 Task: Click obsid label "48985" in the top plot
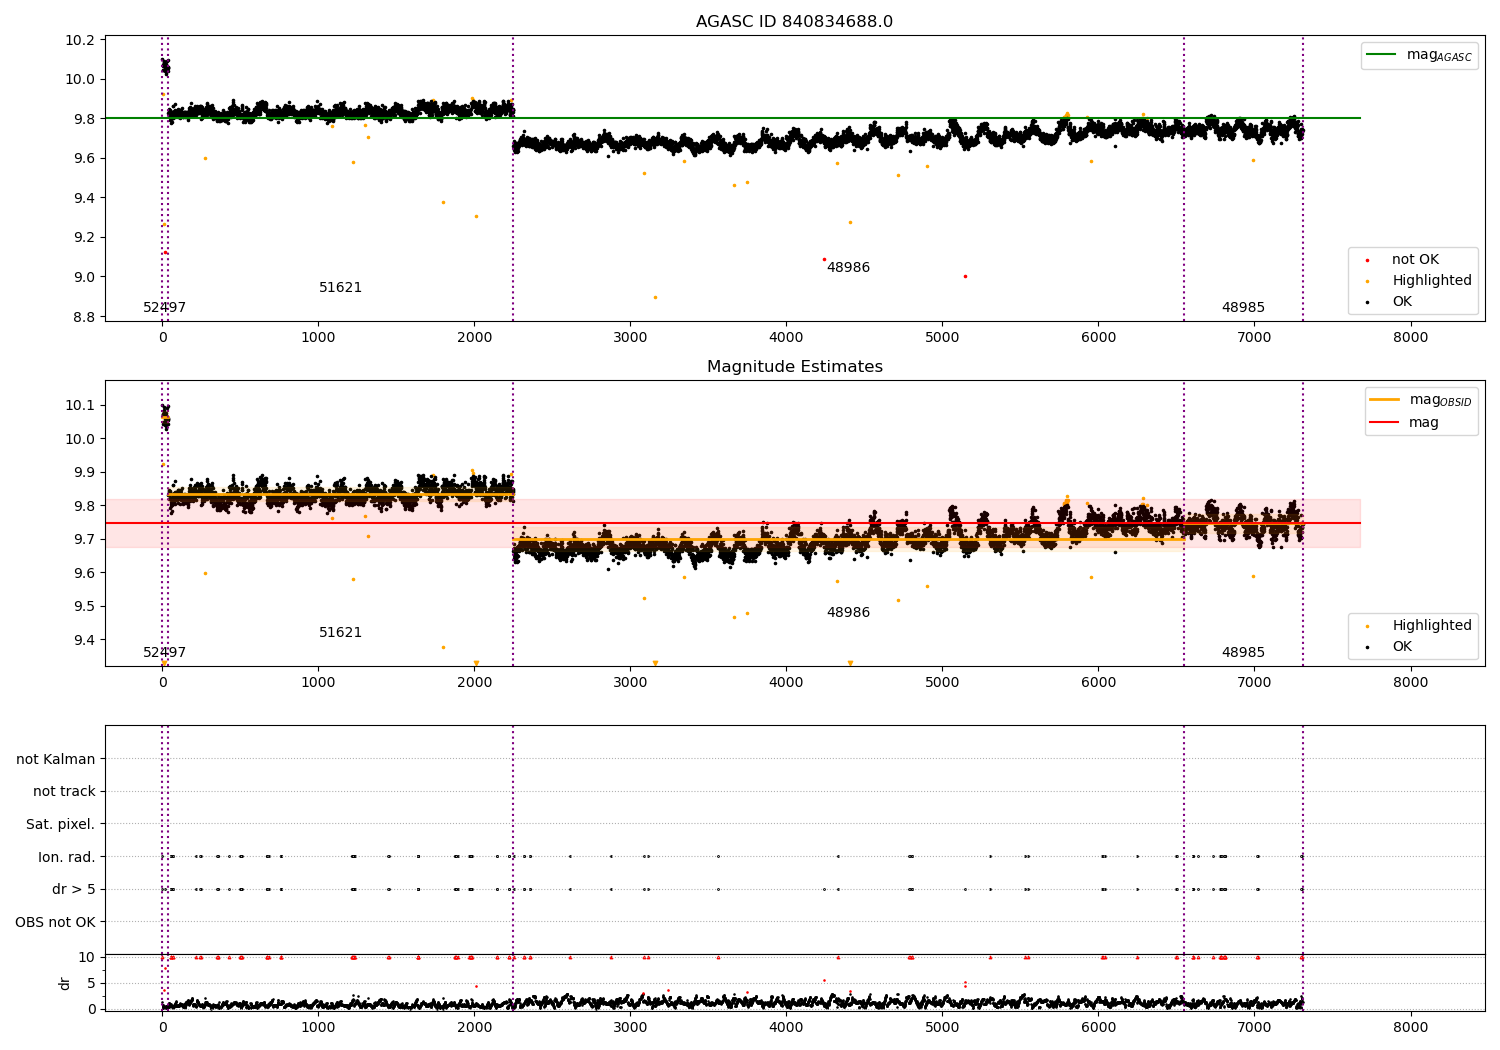tap(1243, 308)
